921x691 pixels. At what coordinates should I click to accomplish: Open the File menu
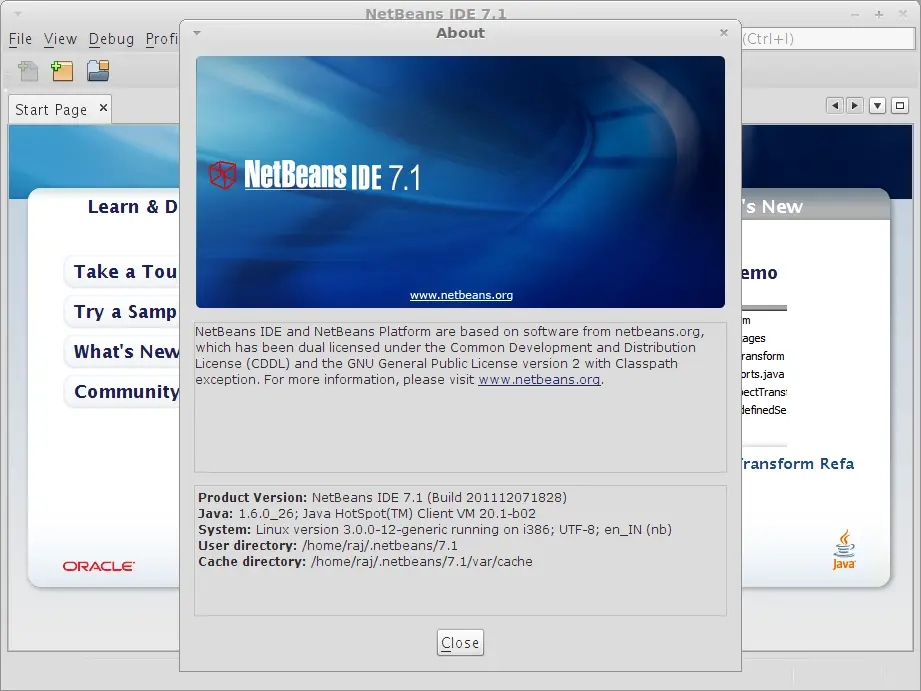coord(20,39)
